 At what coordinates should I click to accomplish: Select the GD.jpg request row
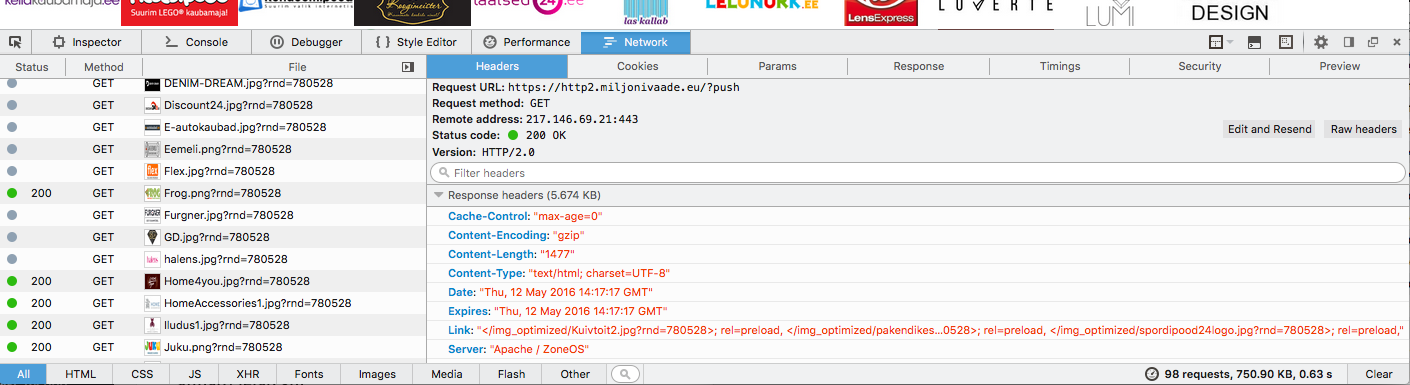pyautogui.click(x=213, y=237)
